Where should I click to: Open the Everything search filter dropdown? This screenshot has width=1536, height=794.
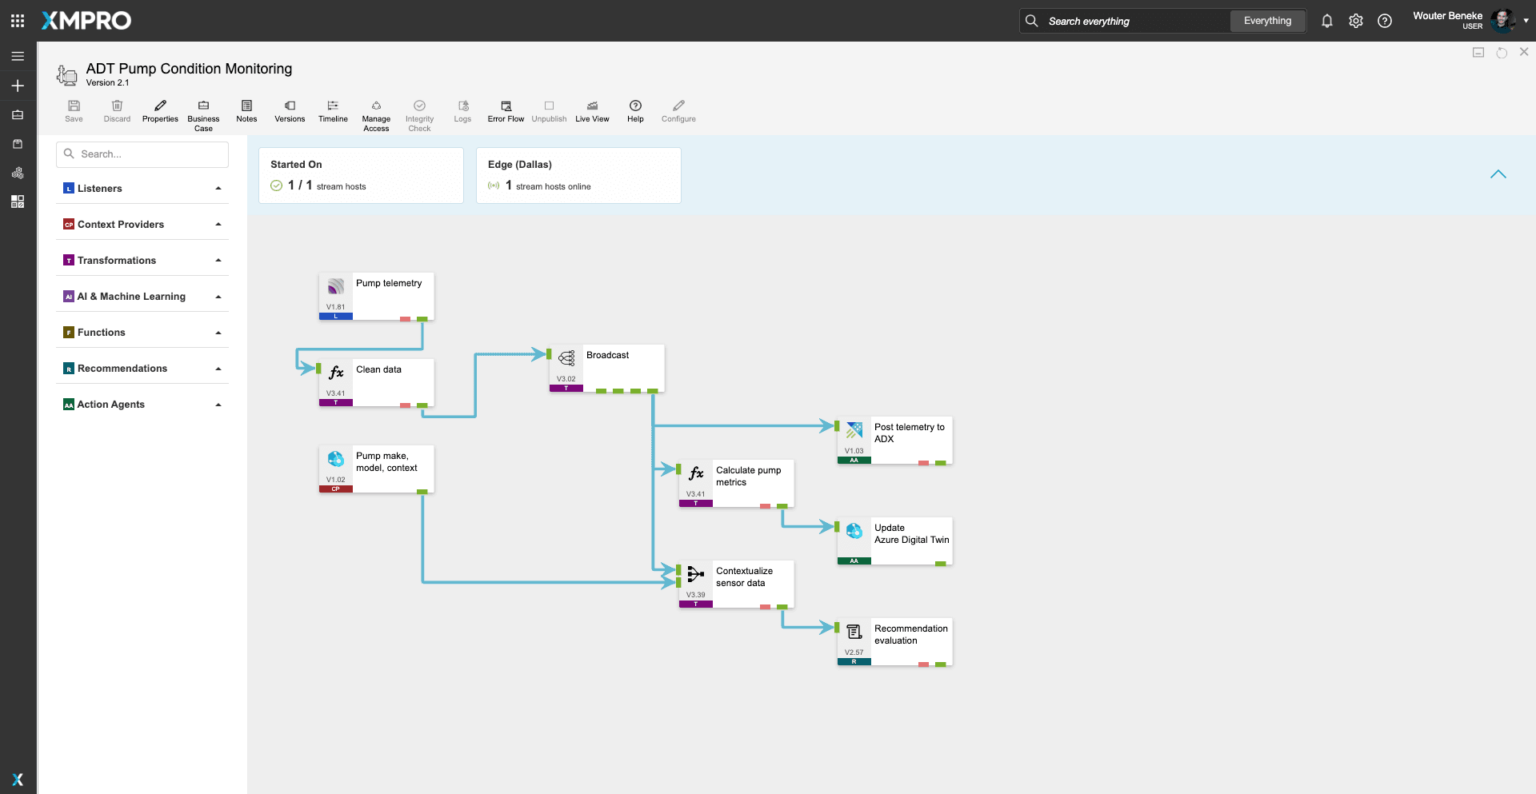click(1267, 21)
